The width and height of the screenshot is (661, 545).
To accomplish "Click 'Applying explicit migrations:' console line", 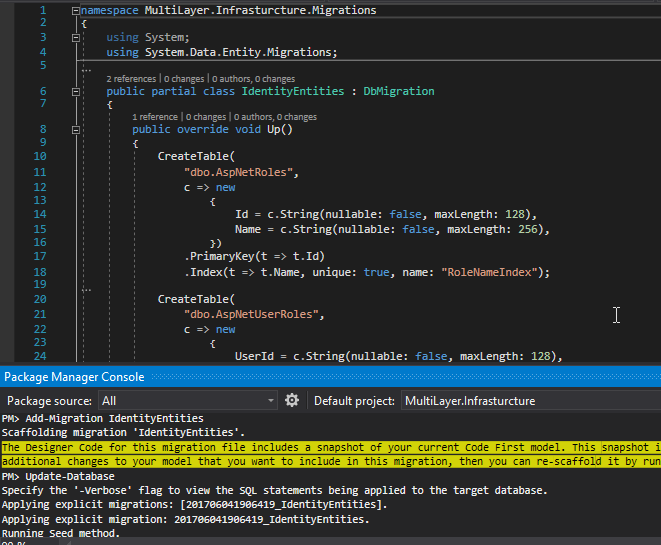I will pyautogui.click(x=194, y=504).
